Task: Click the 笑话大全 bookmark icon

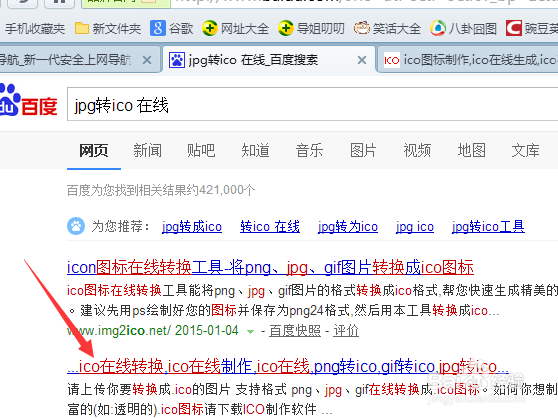Action: pyautogui.click(x=362, y=28)
